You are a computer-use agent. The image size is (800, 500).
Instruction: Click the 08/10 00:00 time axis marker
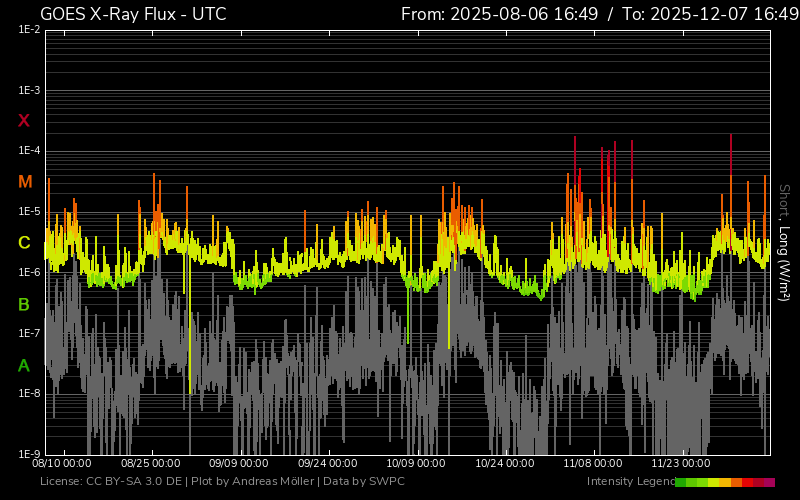(x=62, y=463)
